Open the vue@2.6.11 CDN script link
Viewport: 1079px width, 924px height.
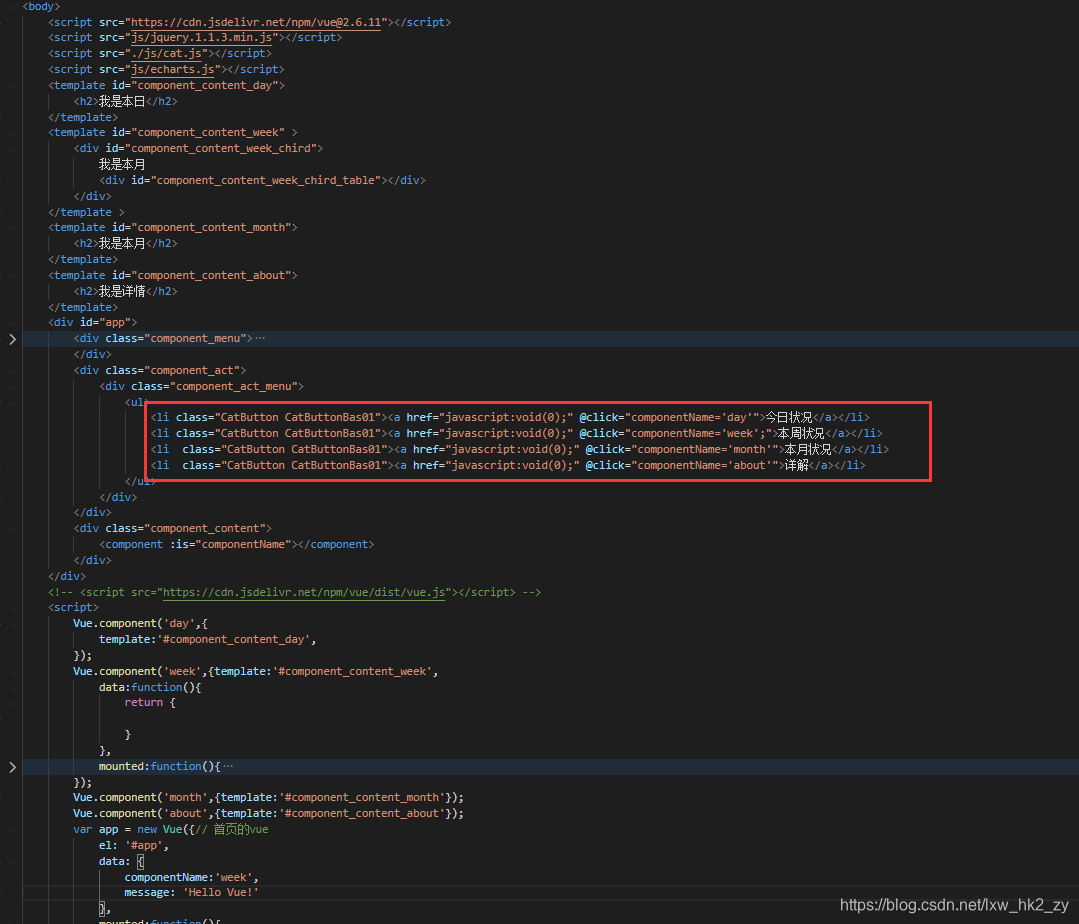(256, 23)
